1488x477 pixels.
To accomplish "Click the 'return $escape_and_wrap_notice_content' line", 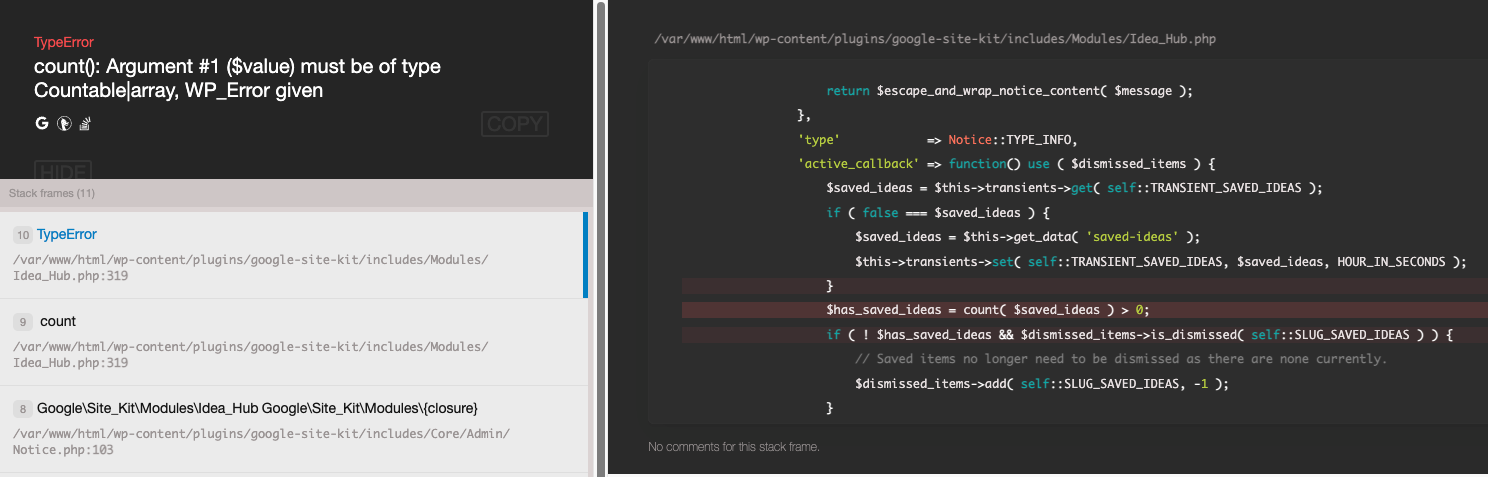I will pos(1010,91).
